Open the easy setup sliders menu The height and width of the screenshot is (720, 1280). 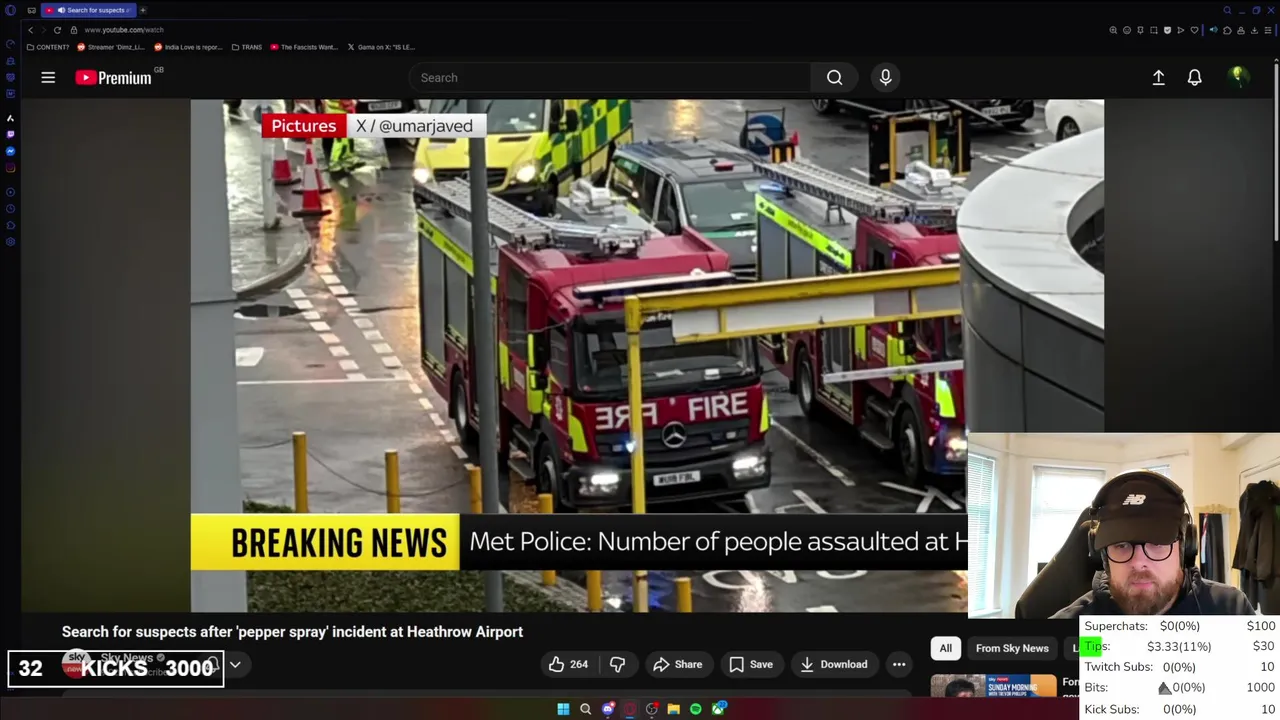point(1268,30)
